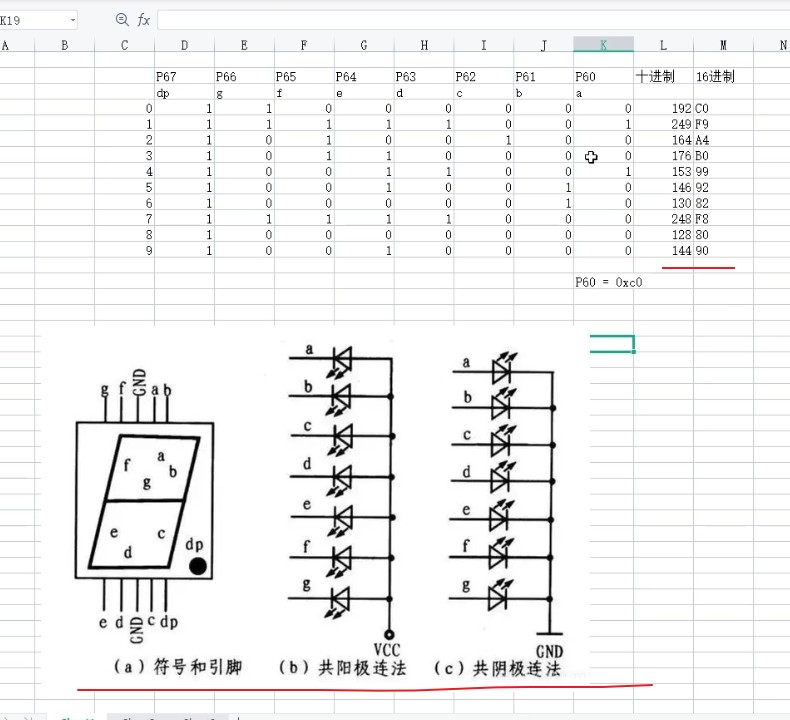Select the hex value F9 cell
This screenshot has height=720, width=790.
pos(723,124)
